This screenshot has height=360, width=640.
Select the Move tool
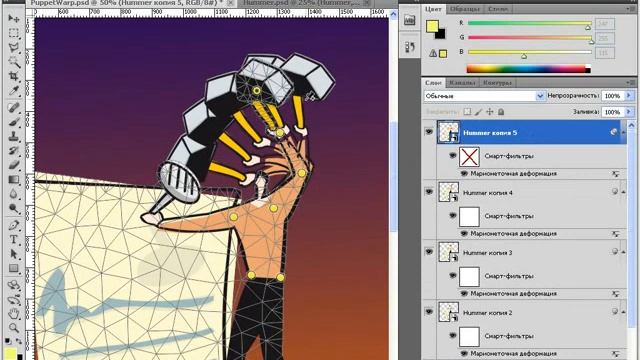pyautogui.click(x=13, y=19)
